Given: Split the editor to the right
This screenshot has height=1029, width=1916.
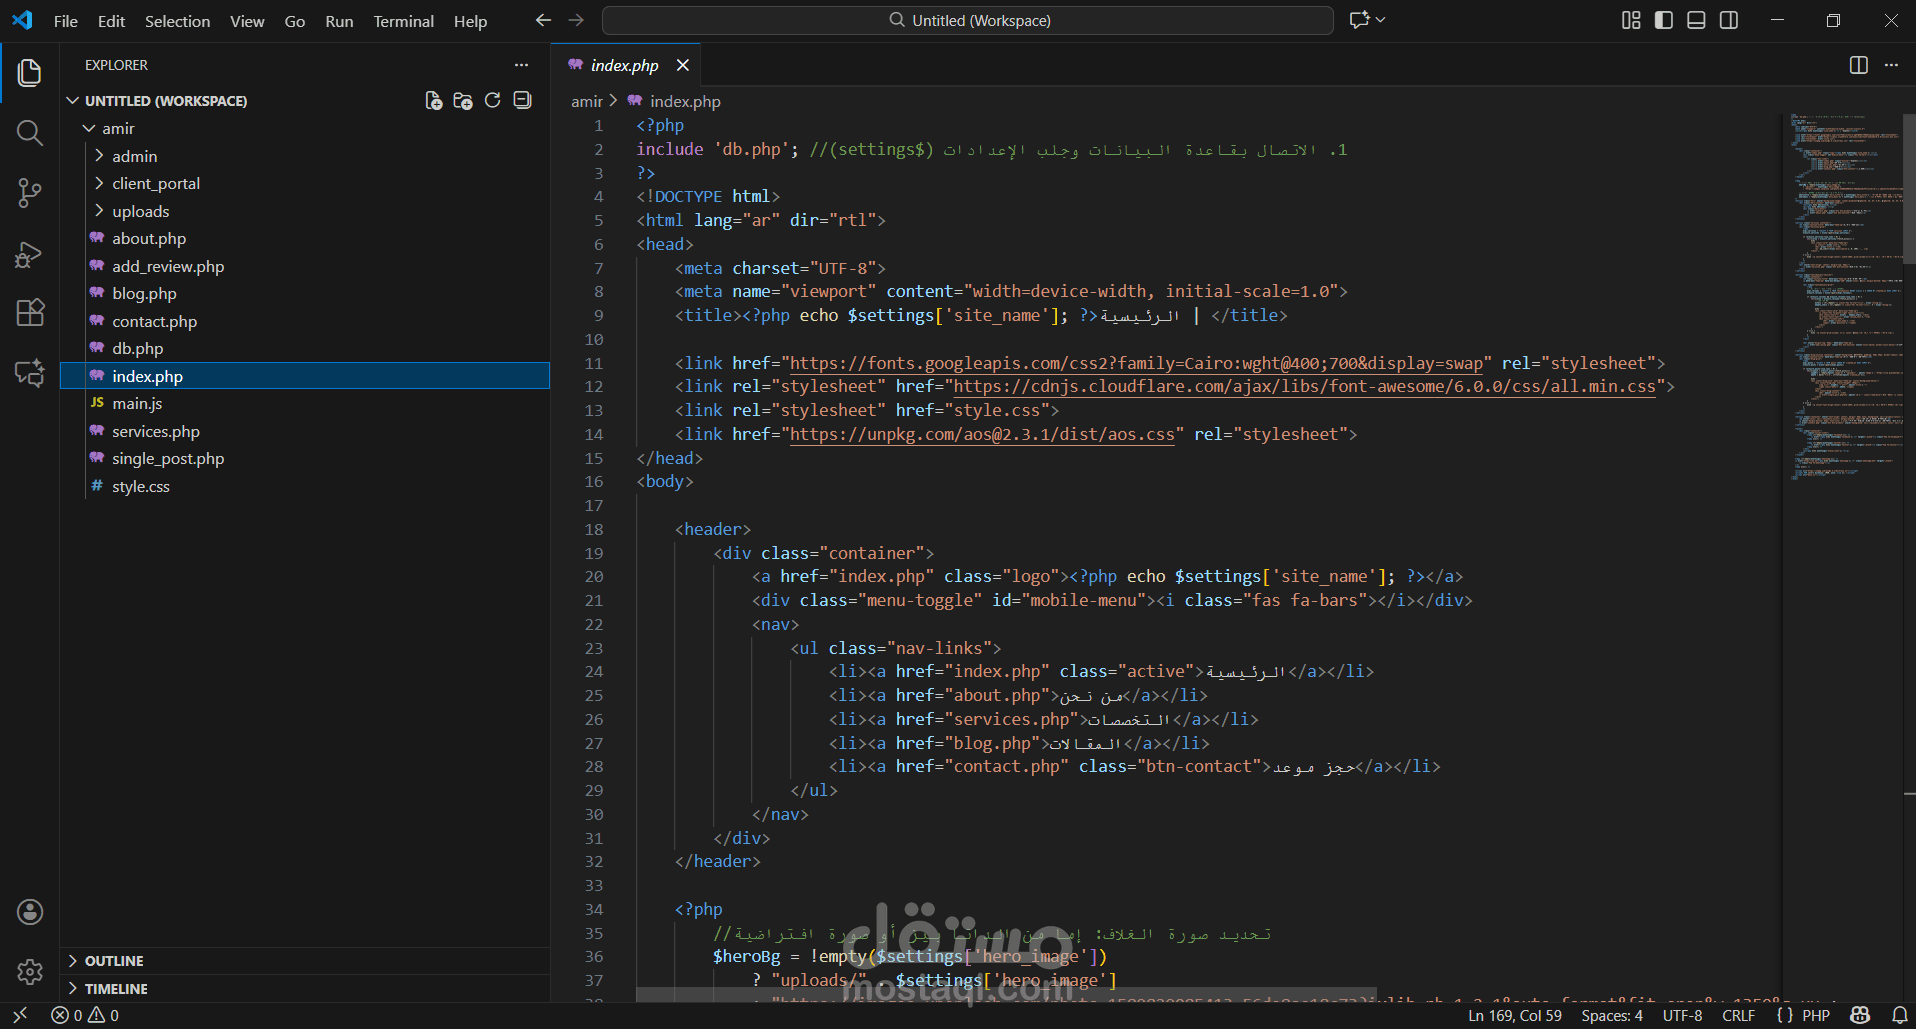Looking at the screenshot, I should pyautogui.click(x=1858, y=65).
